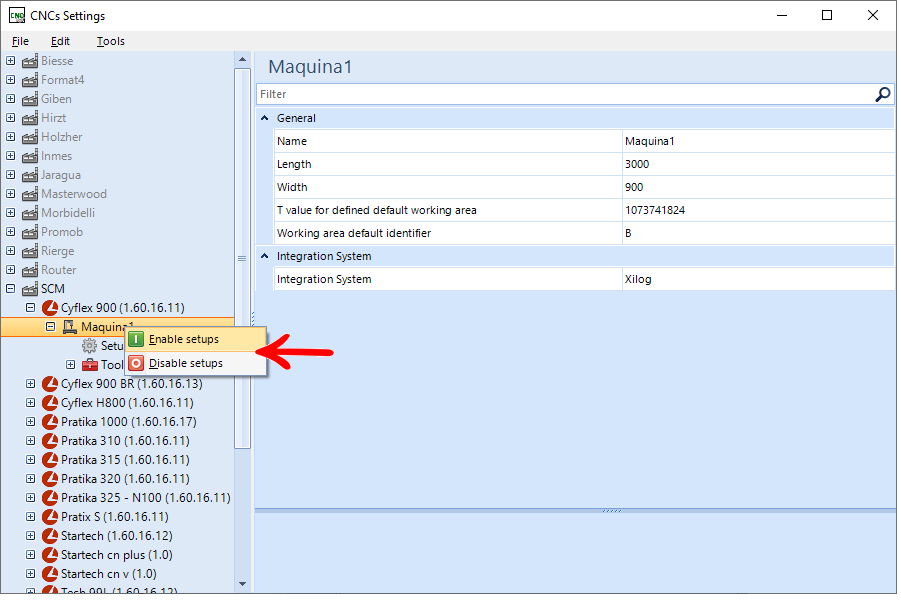Click the Giben factory icon
The height and width of the screenshot is (604, 901).
30,99
